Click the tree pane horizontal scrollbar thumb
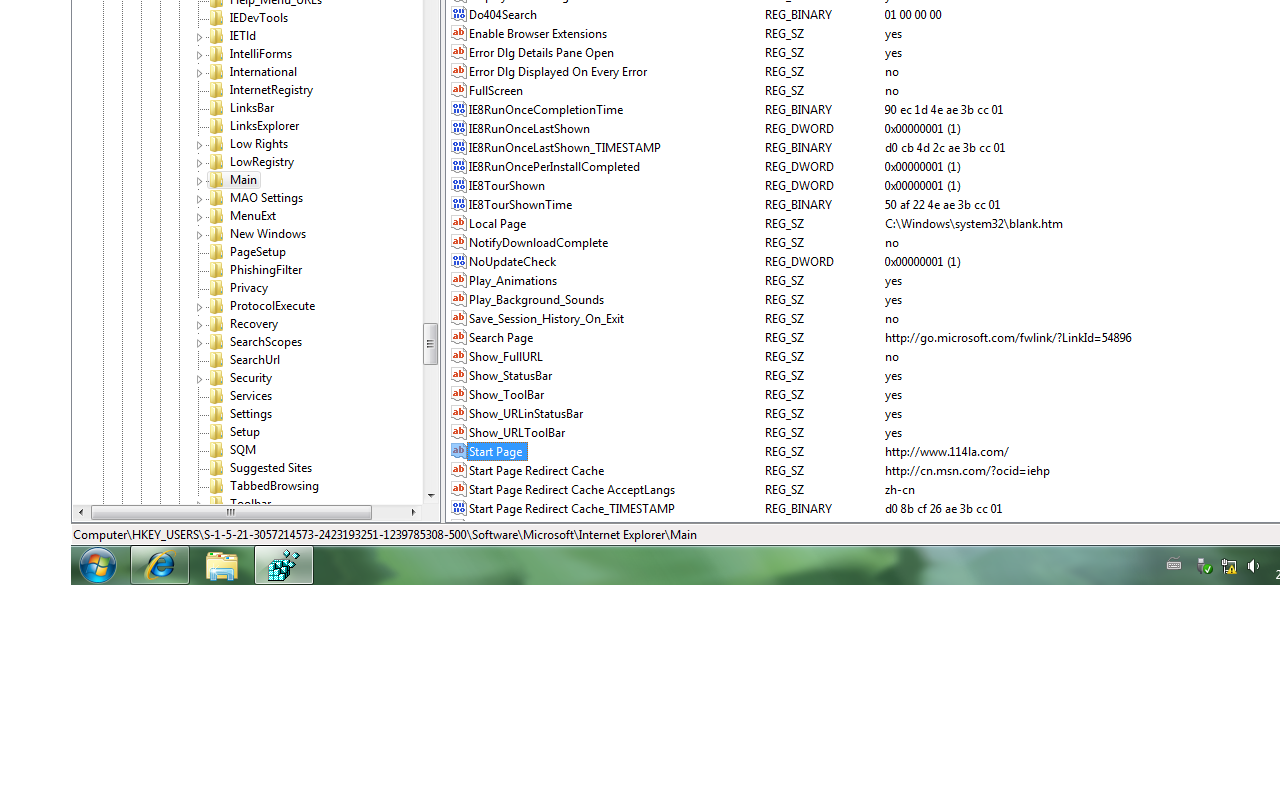The height and width of the screenshot is (800, 1280). (x=231, y=512)
